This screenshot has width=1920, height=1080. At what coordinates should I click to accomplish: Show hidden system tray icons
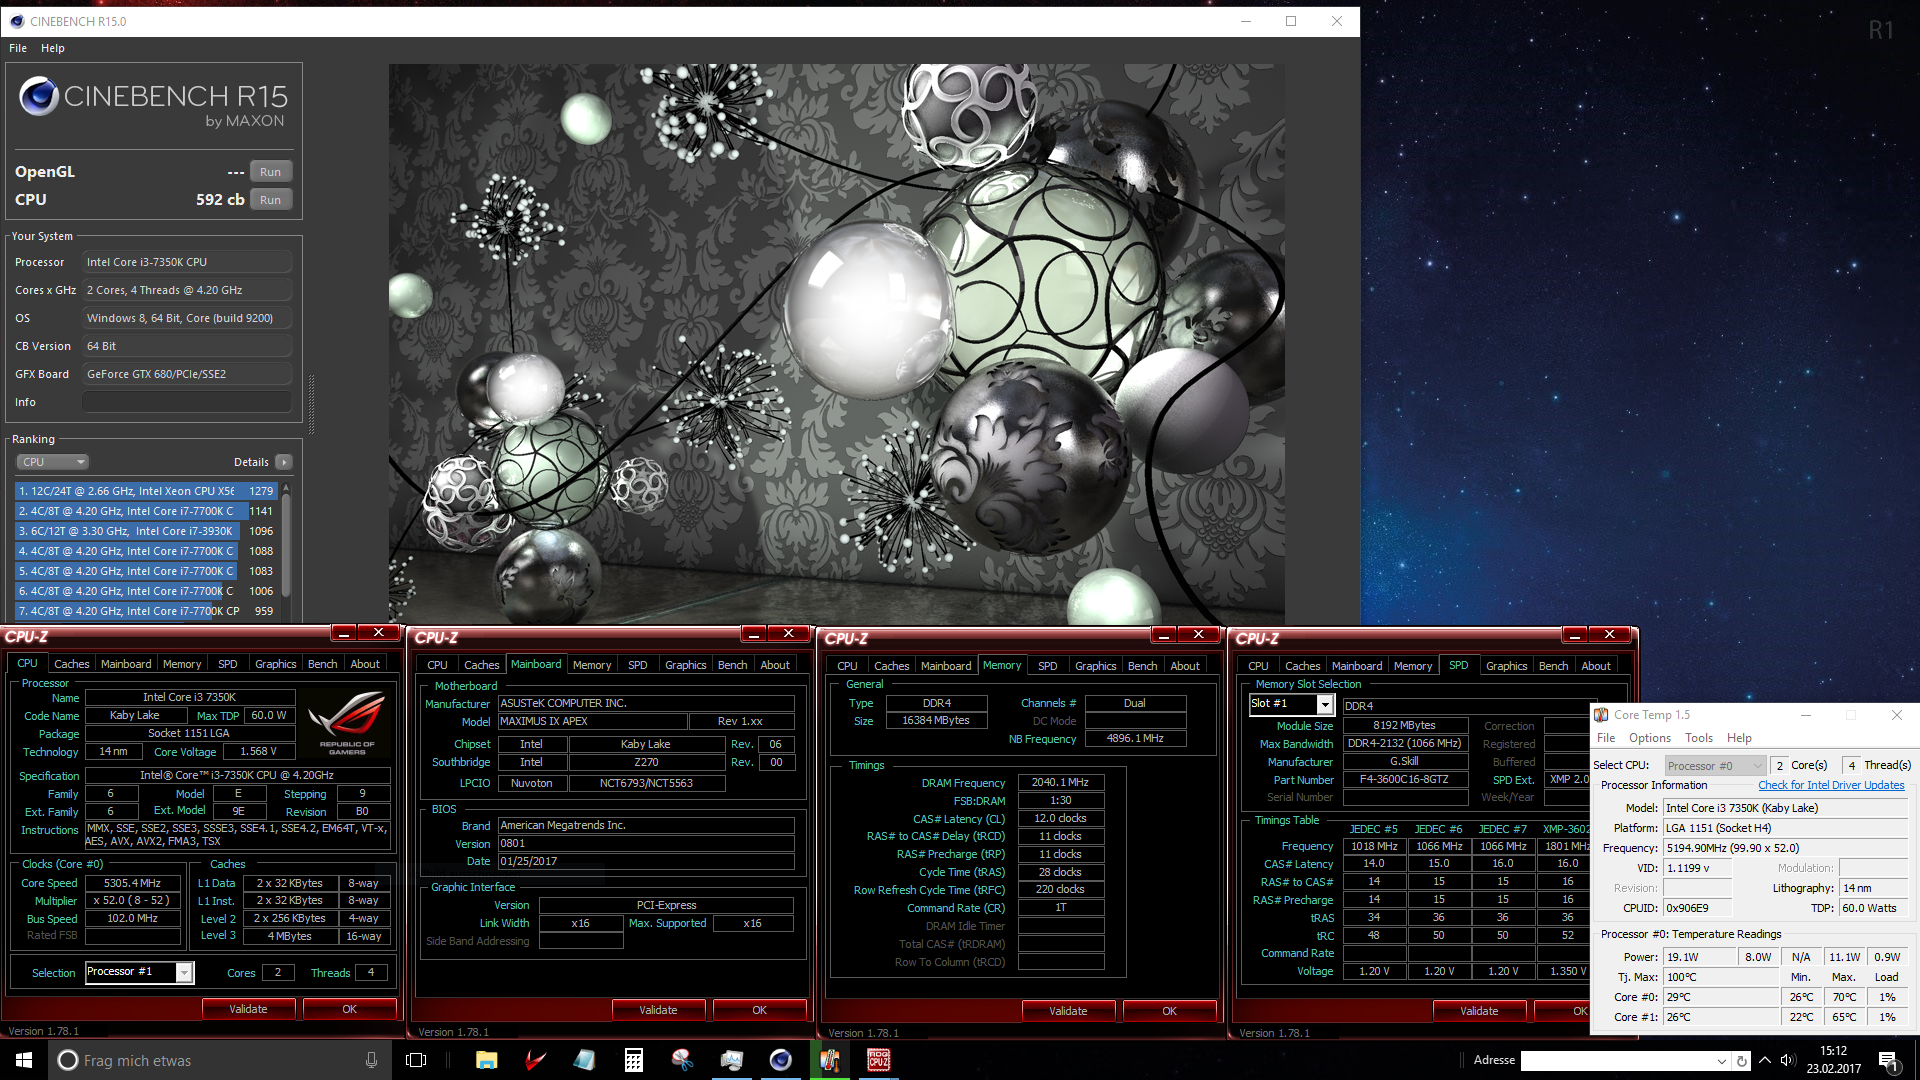coord(1765,1060)
